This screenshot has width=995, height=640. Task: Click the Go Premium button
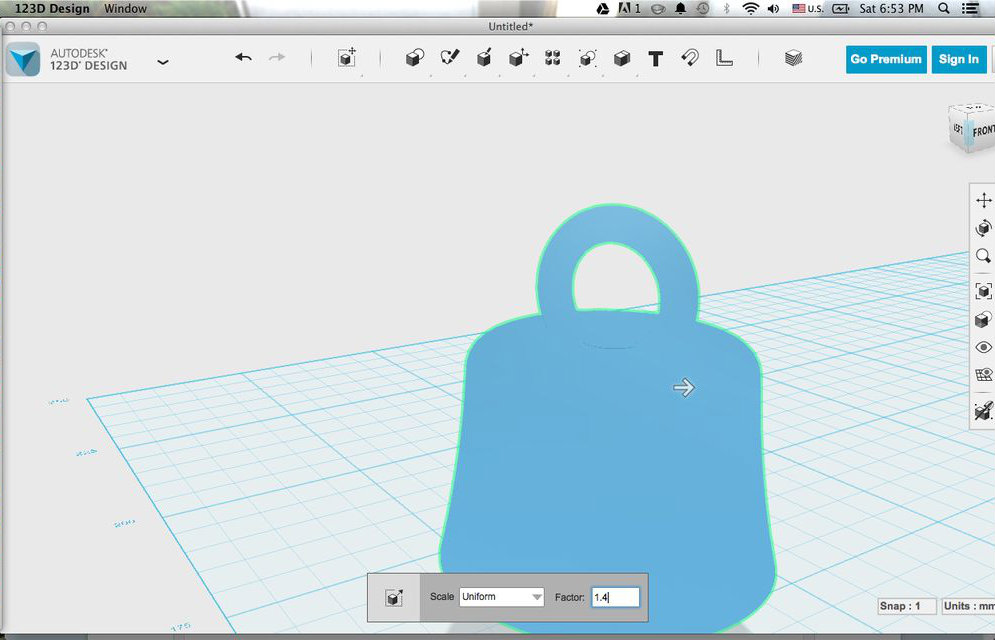[x=886, y=60]
